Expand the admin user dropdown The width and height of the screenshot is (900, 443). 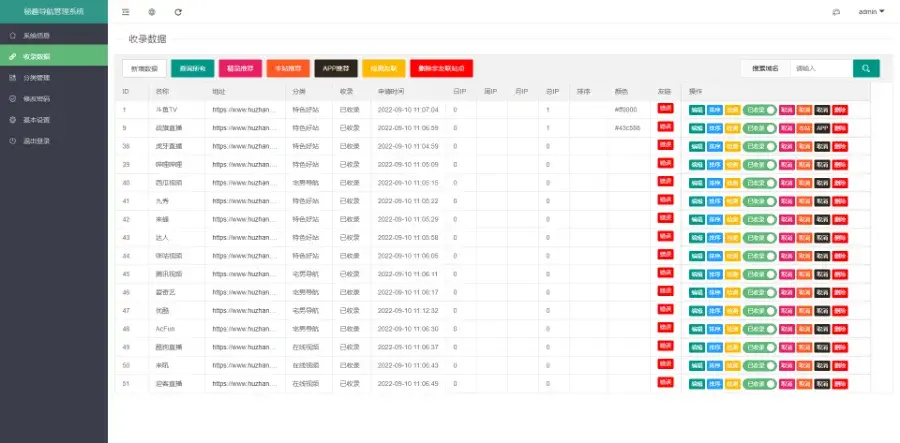pos(871,11)
